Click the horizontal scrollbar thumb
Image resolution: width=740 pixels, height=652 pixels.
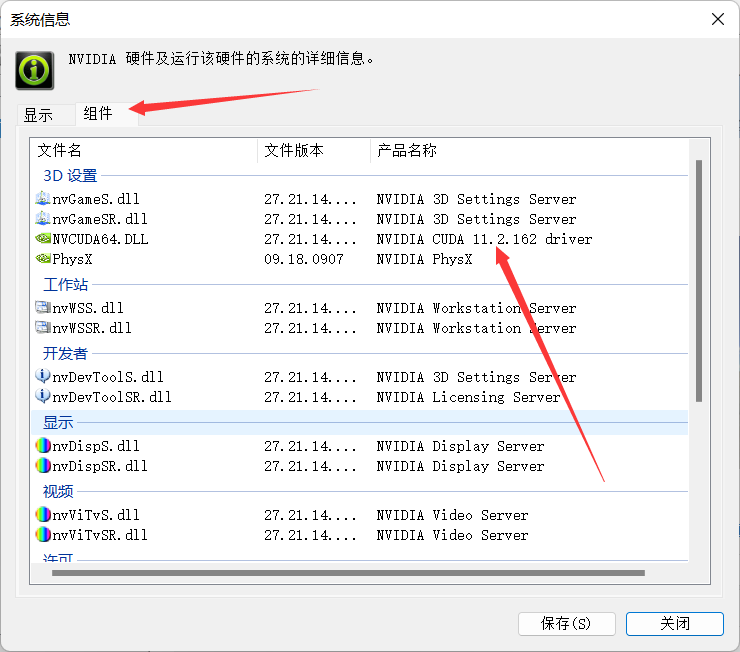[348, 573]
